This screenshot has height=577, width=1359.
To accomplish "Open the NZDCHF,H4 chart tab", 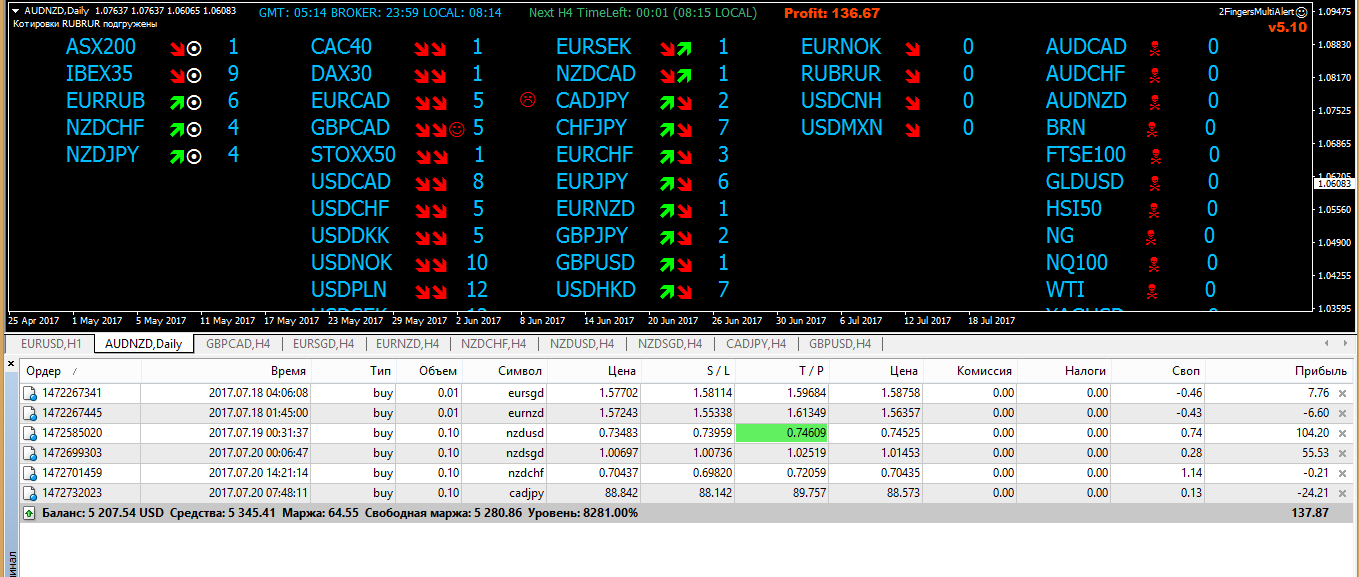I will point(493,344).
